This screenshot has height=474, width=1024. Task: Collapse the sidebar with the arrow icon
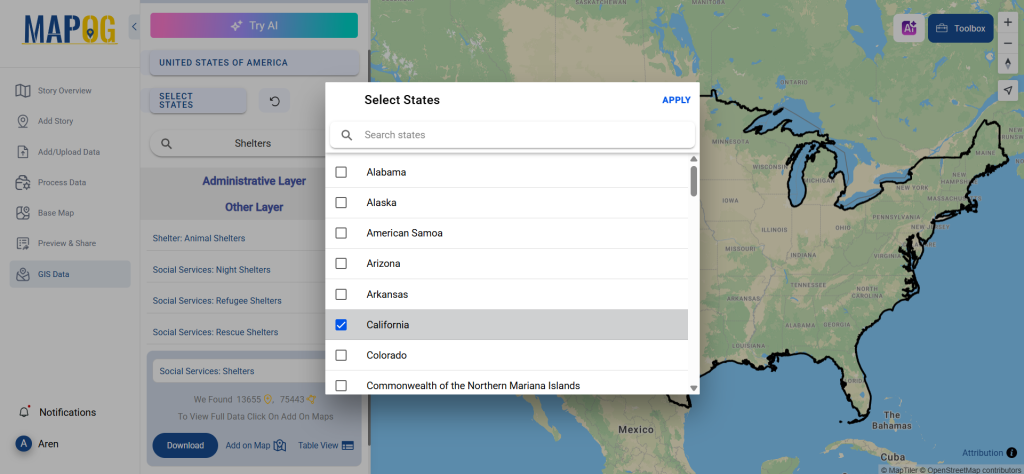coord(134,27)
